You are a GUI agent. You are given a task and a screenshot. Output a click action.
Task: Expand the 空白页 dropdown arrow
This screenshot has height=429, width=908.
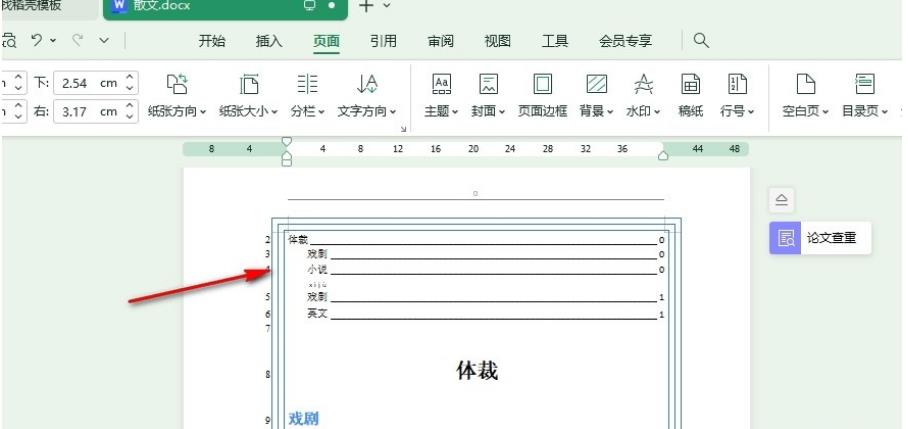click(825, 112)
